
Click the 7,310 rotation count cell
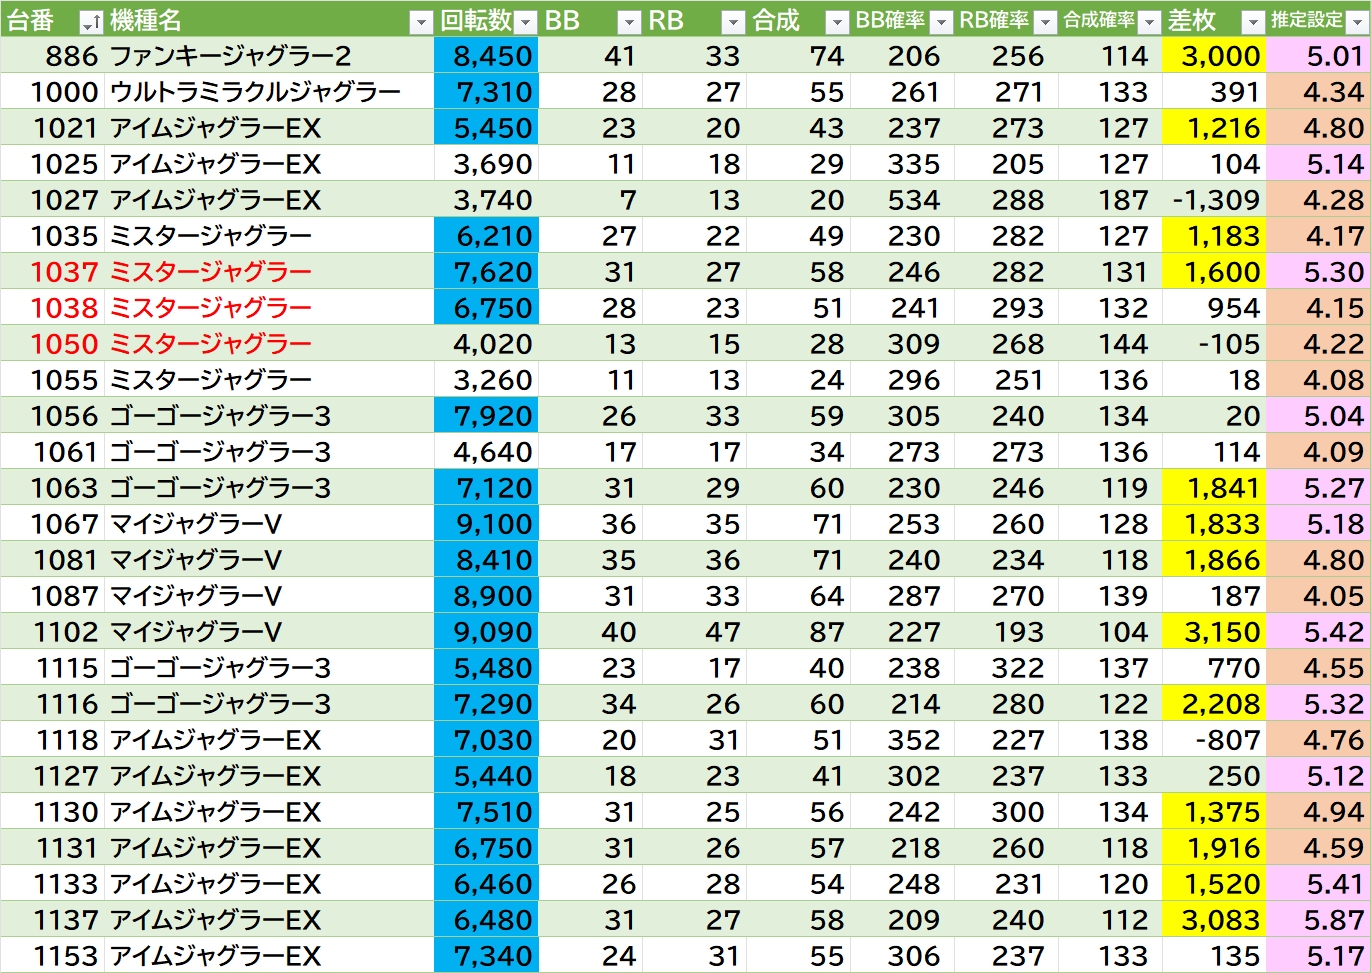click(487, 92)
